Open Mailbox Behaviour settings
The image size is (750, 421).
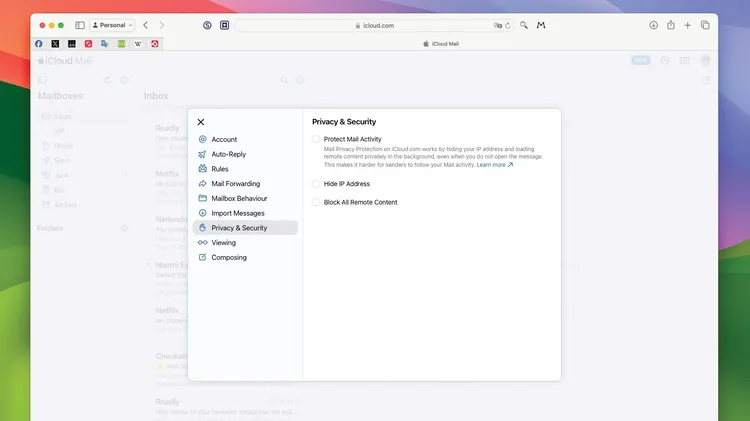click(245, 198)
